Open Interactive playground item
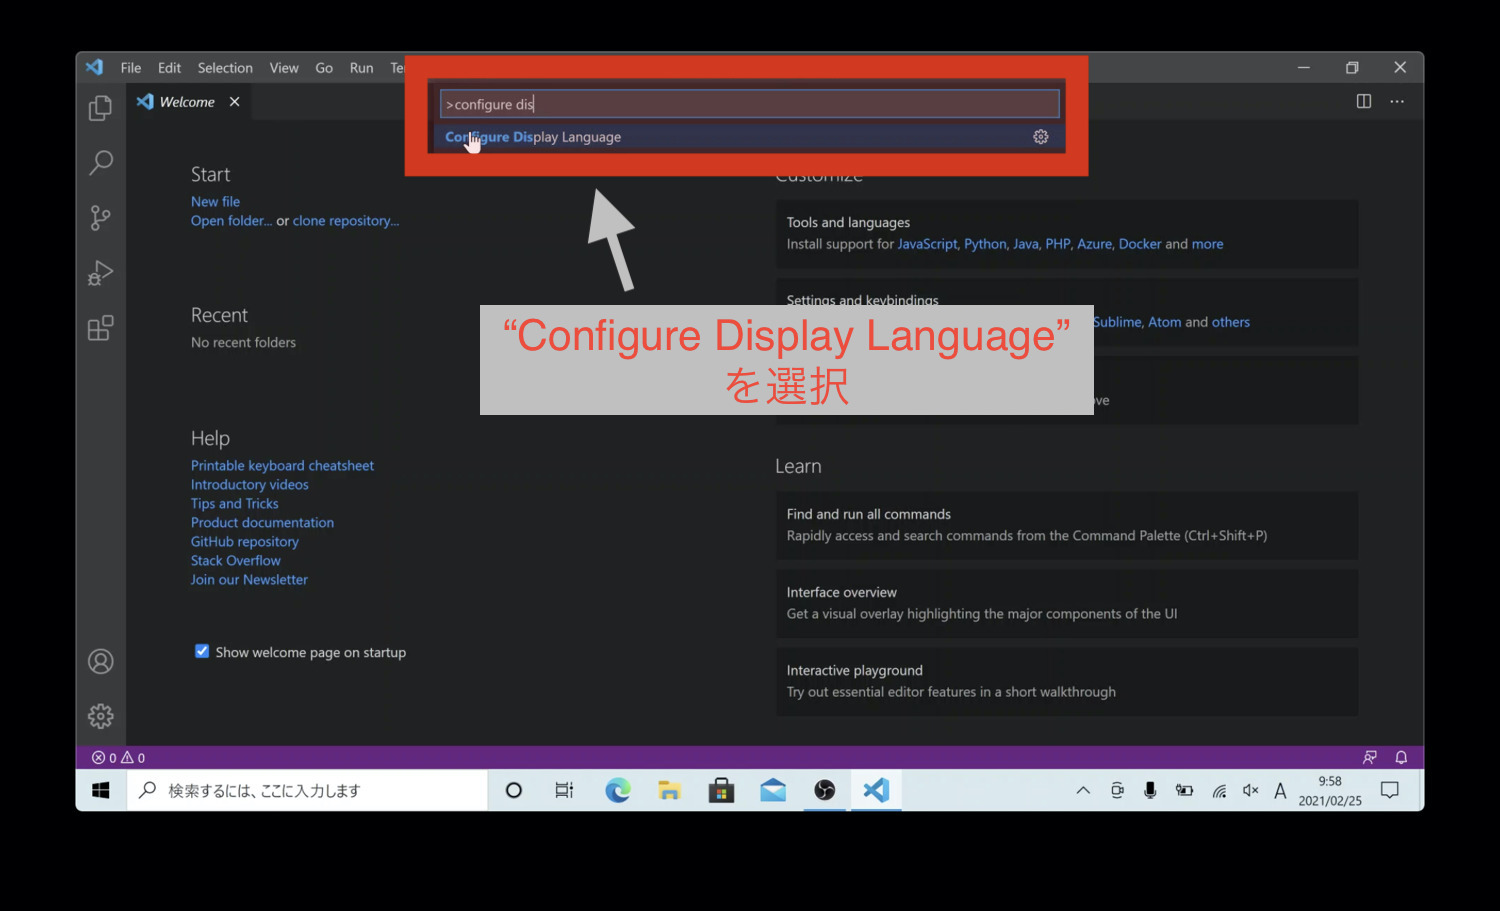Image resolution: width=1500 pixels, height=911 pixels. [x=1066, y=681]
